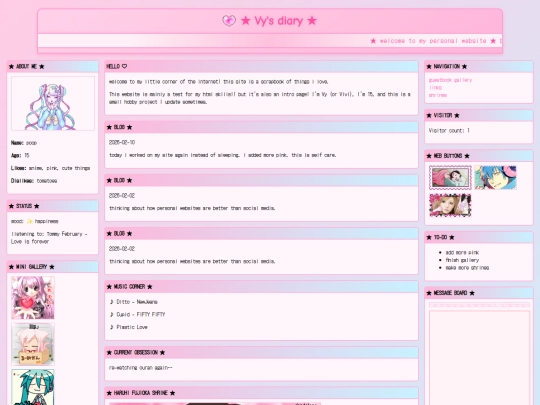The image size is (540, 405).
Task: Click the 'MINI GALLERY' section header
Action: click(53, 267)
